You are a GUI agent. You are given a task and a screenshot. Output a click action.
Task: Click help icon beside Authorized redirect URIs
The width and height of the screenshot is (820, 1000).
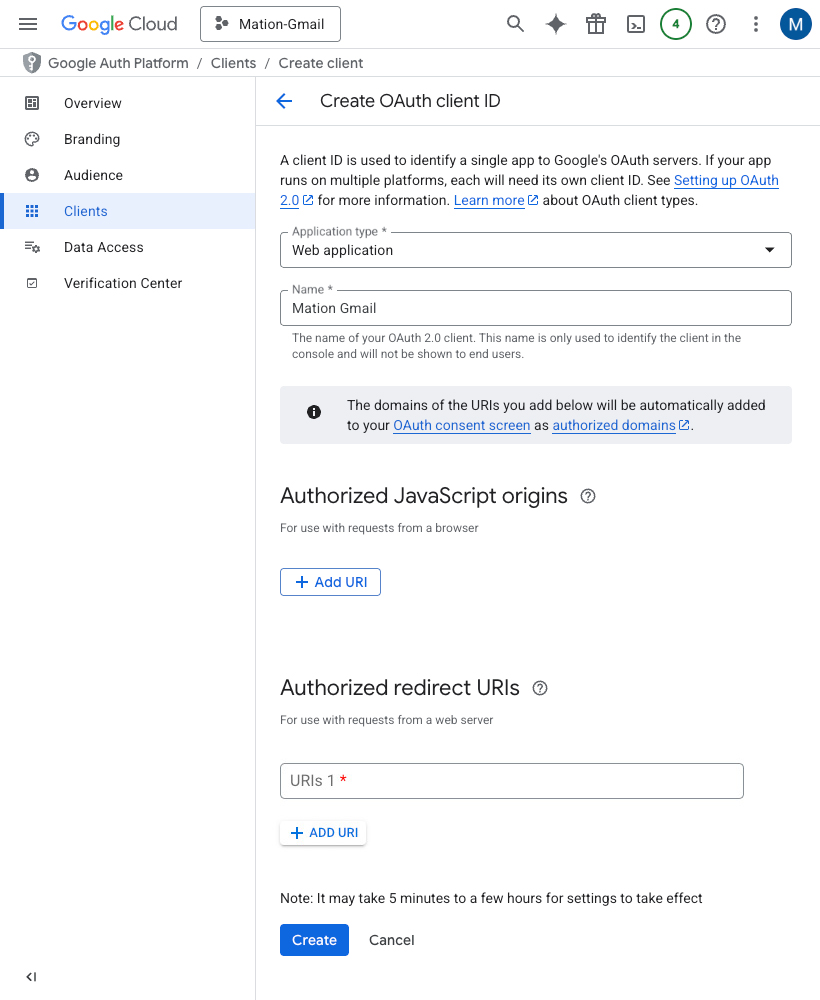pyautogui.click(x=540, y=688)
